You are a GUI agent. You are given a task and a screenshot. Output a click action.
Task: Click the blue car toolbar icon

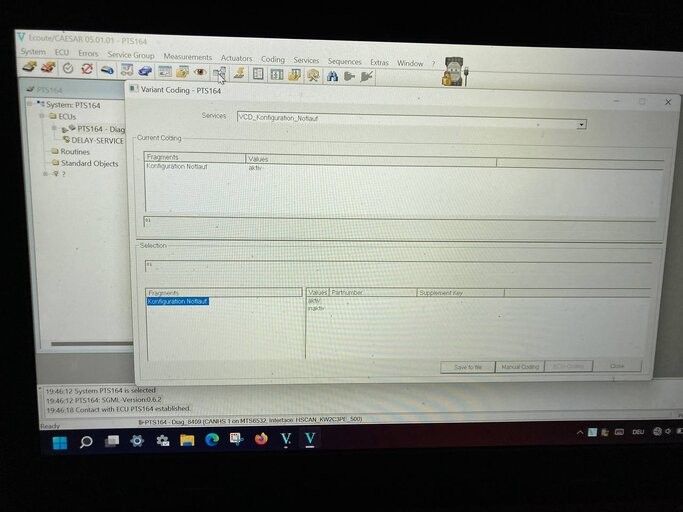145,71
